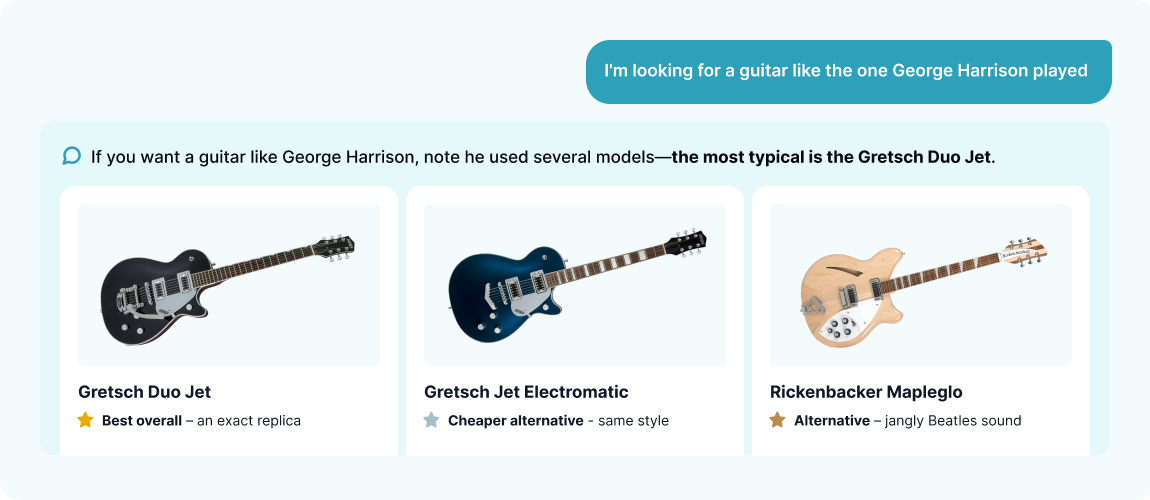Click the user message about George Harrison's guitar
This screenshot has height=500, width=1150.
(849, 72)
